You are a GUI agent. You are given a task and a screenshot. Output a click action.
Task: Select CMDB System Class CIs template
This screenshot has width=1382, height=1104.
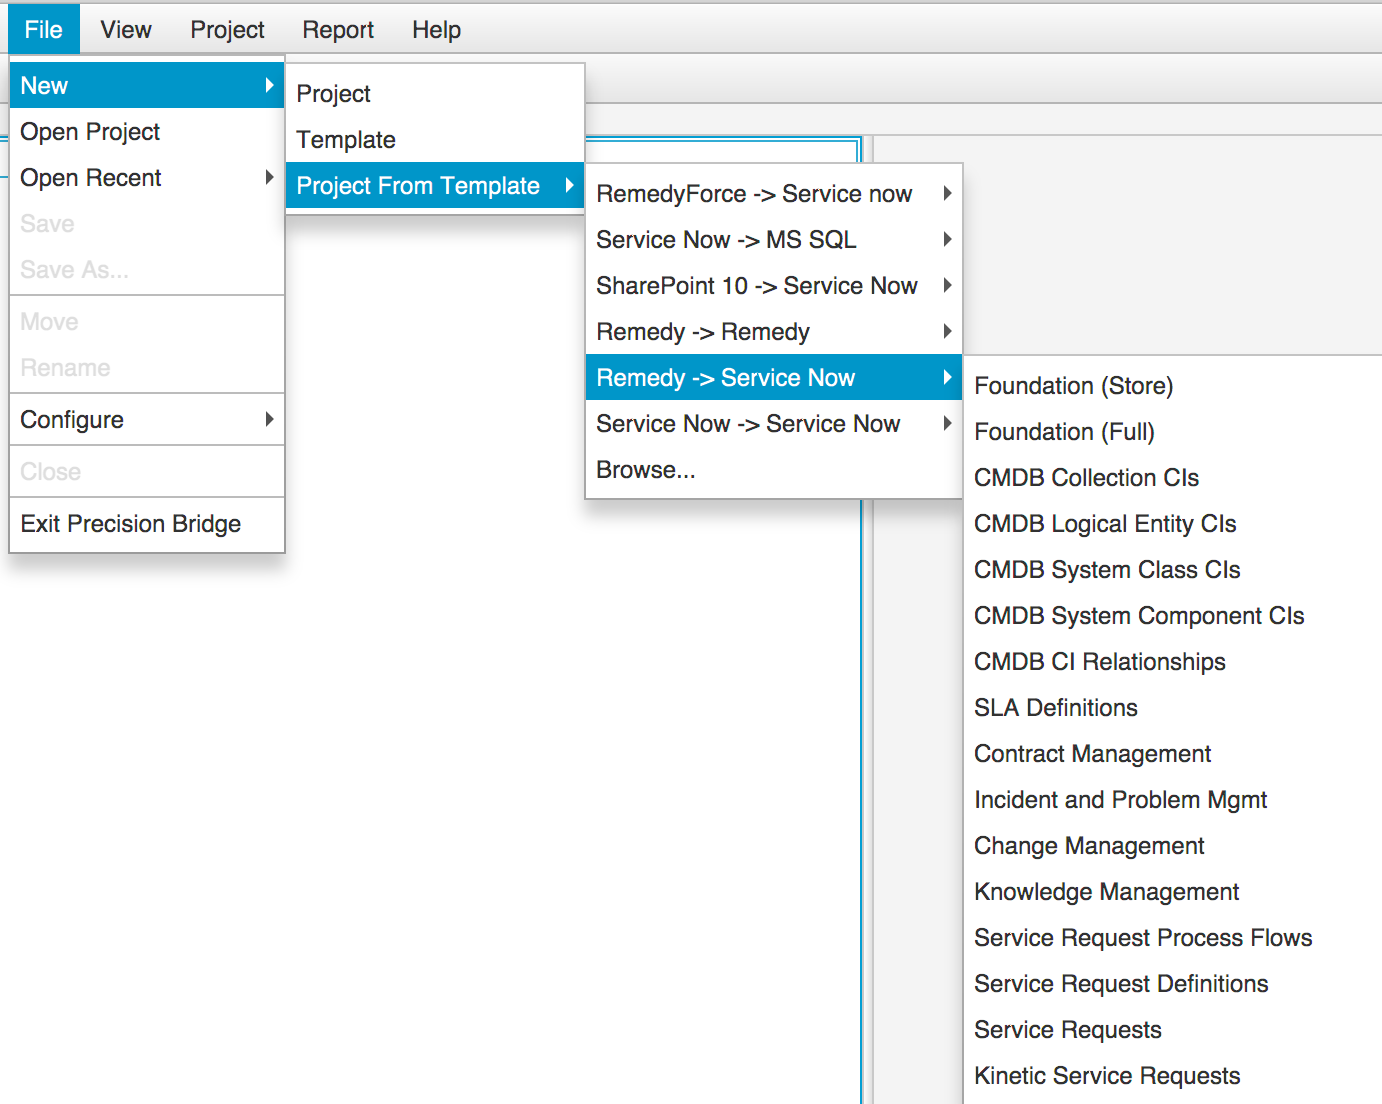click(1173, 569)
